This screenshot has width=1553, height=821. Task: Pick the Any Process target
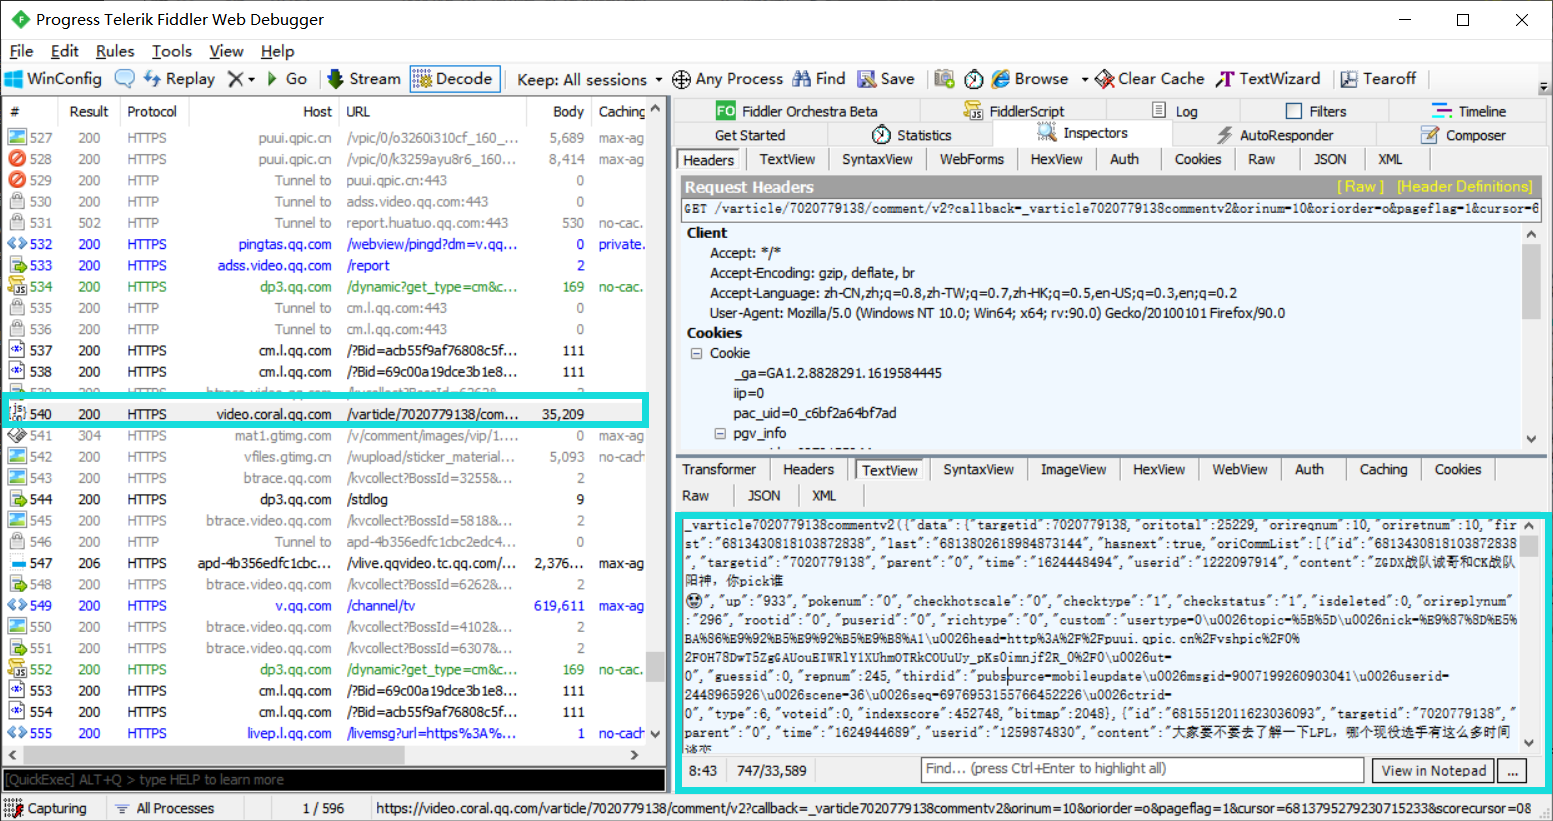[x=727, y=79]
